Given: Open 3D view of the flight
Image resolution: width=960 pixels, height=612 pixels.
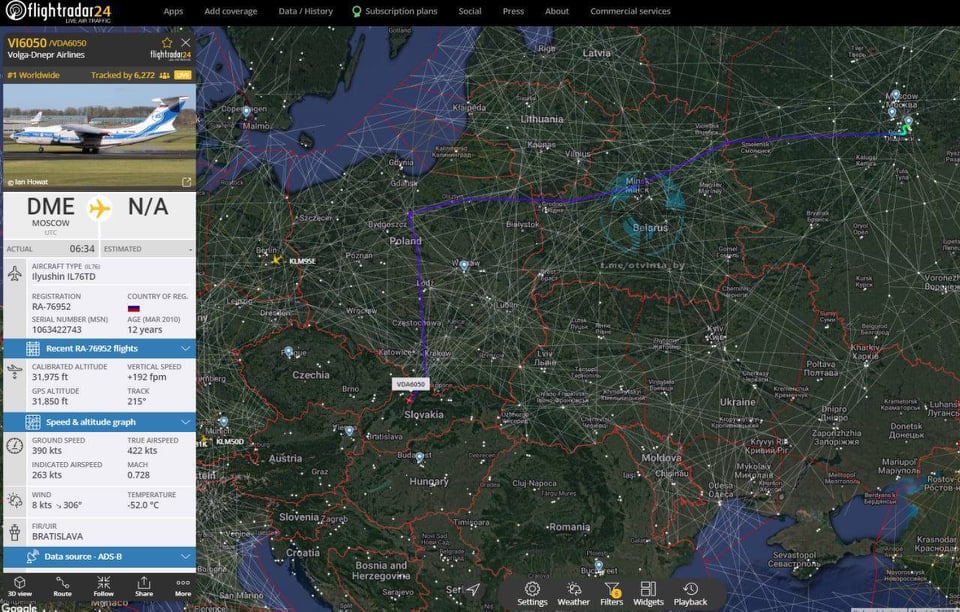Looking at the screenshot, I should tap(20, 586).
